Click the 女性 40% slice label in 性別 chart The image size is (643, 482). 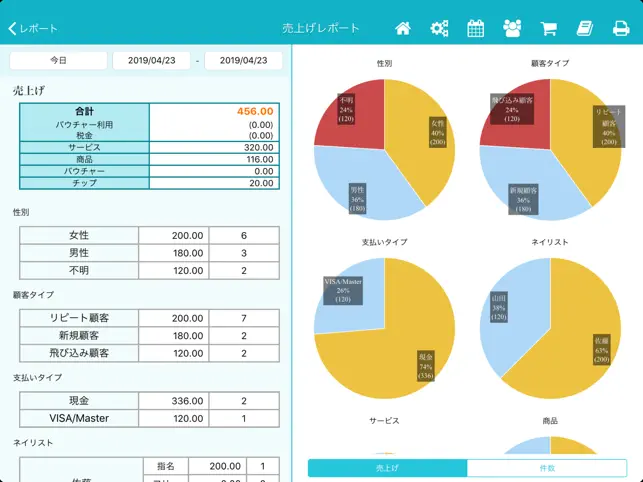[438, 132]
